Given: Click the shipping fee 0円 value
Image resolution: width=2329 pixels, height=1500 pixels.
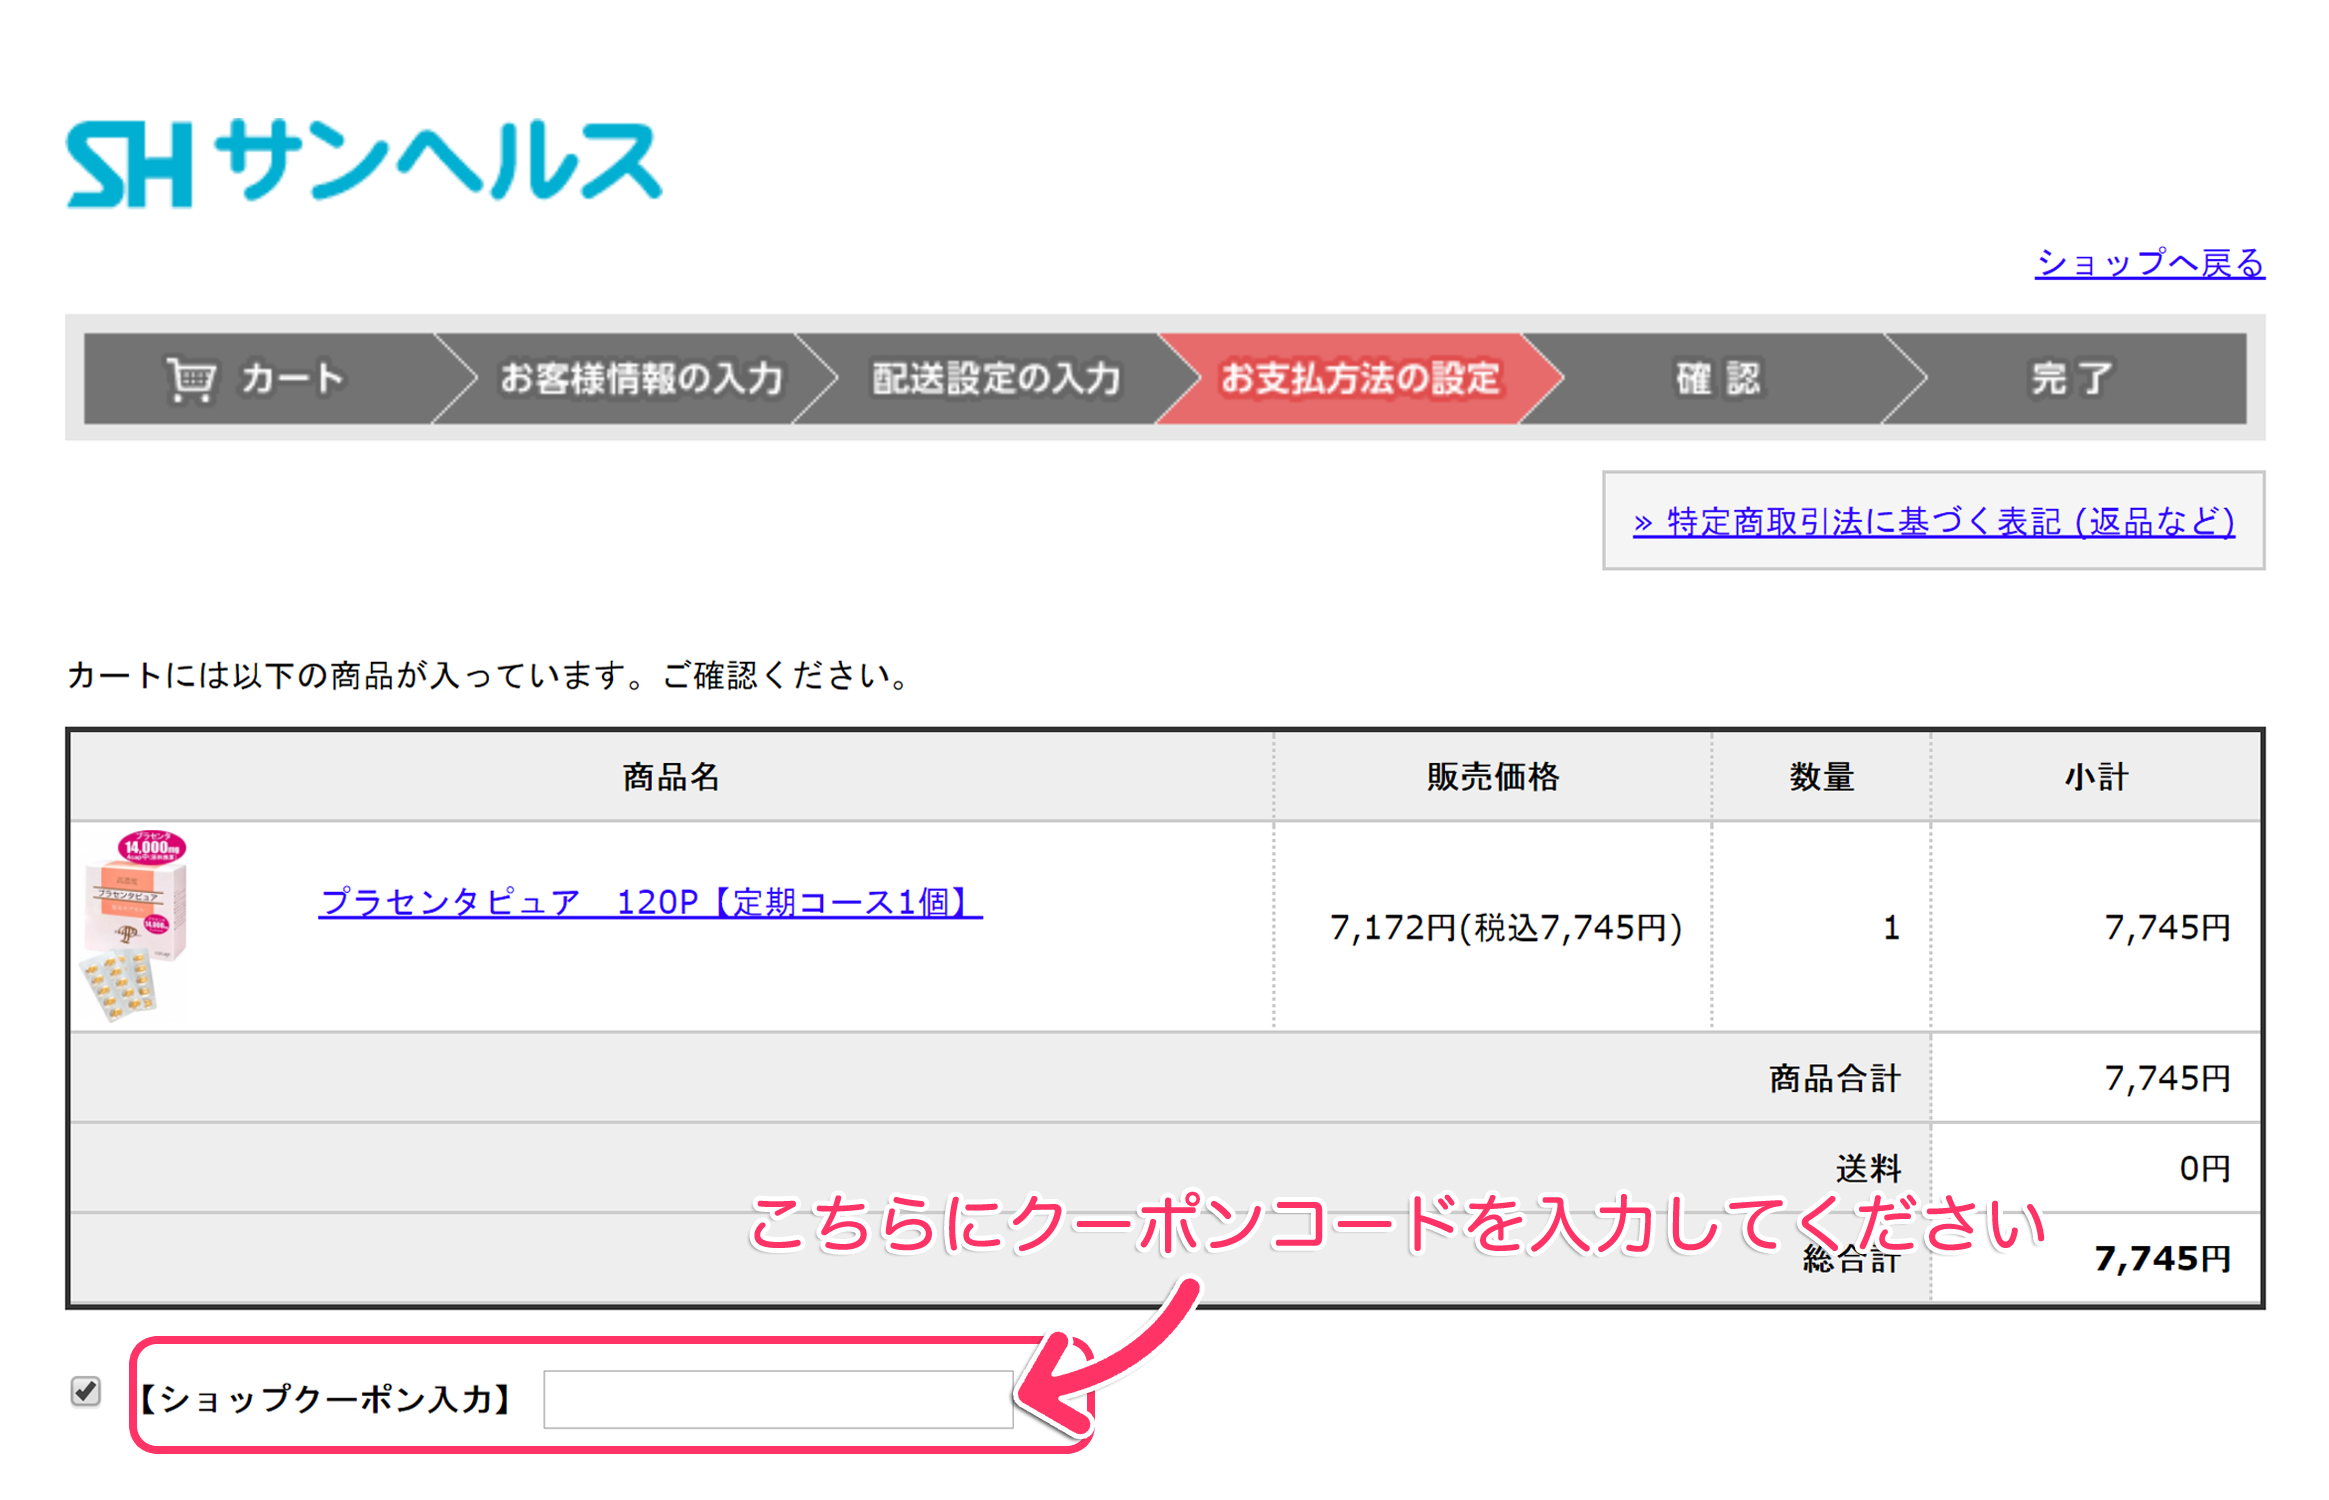Looking at the screenshot, I should [2205, 1168].
